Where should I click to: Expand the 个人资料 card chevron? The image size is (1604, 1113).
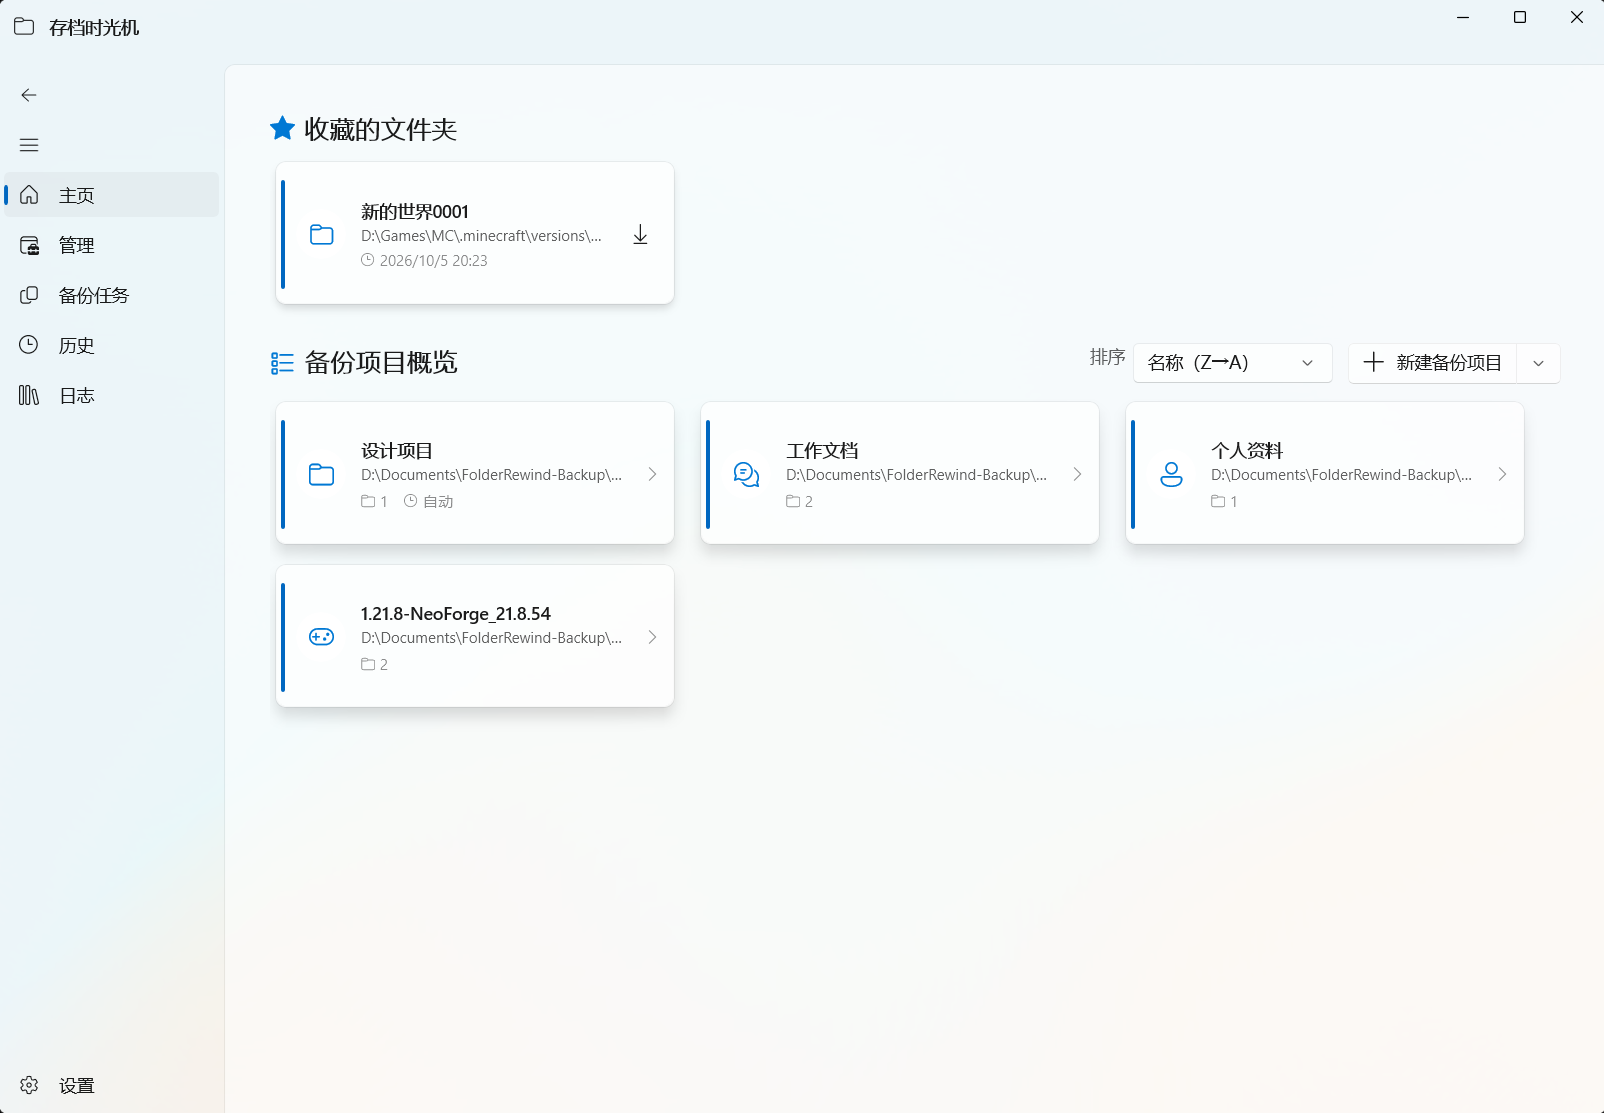coord(1502,474)
